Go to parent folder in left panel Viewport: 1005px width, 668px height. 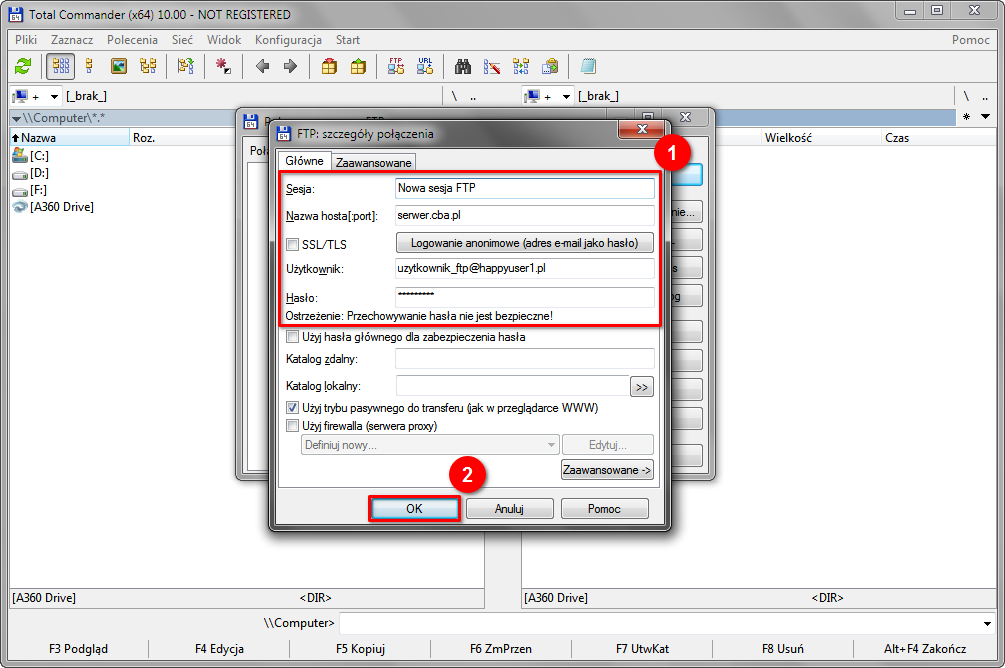(473, 96)
